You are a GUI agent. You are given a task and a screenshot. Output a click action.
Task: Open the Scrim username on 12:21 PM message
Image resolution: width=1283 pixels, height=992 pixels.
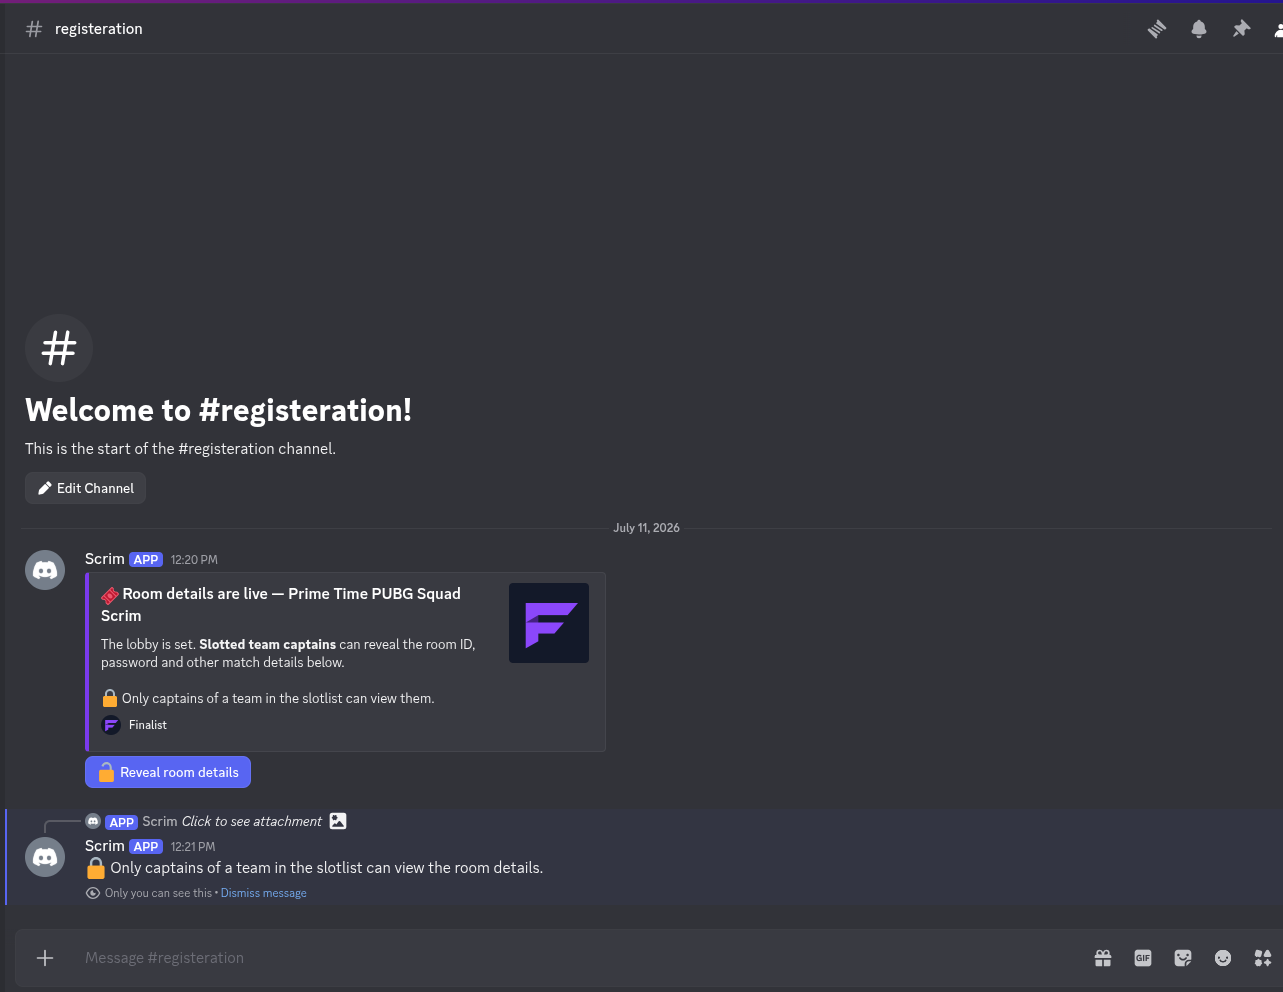click(x=105, y=846)
